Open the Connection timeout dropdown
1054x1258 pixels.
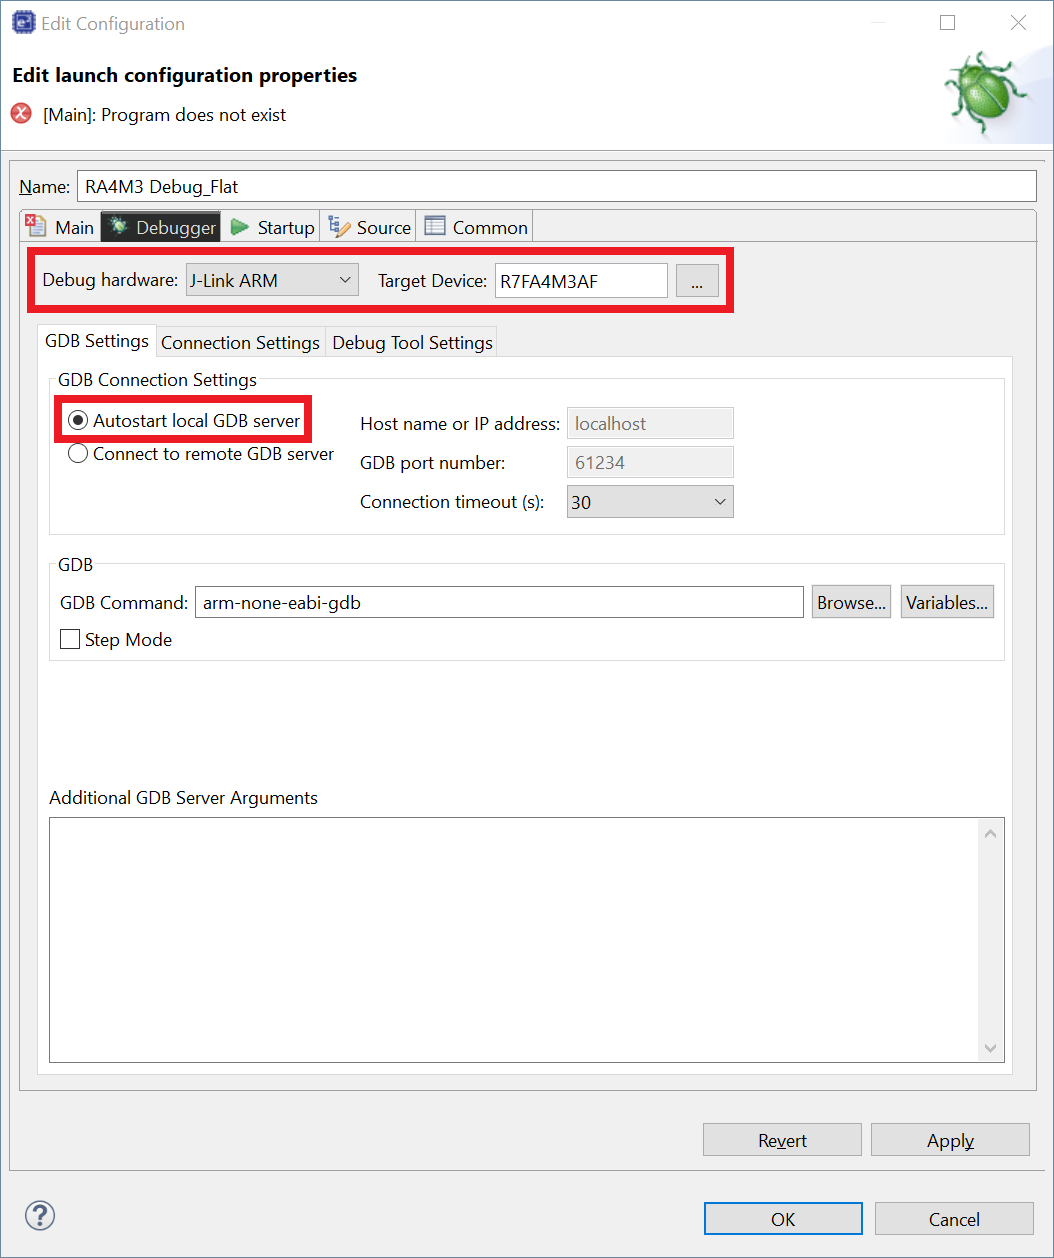649,502
